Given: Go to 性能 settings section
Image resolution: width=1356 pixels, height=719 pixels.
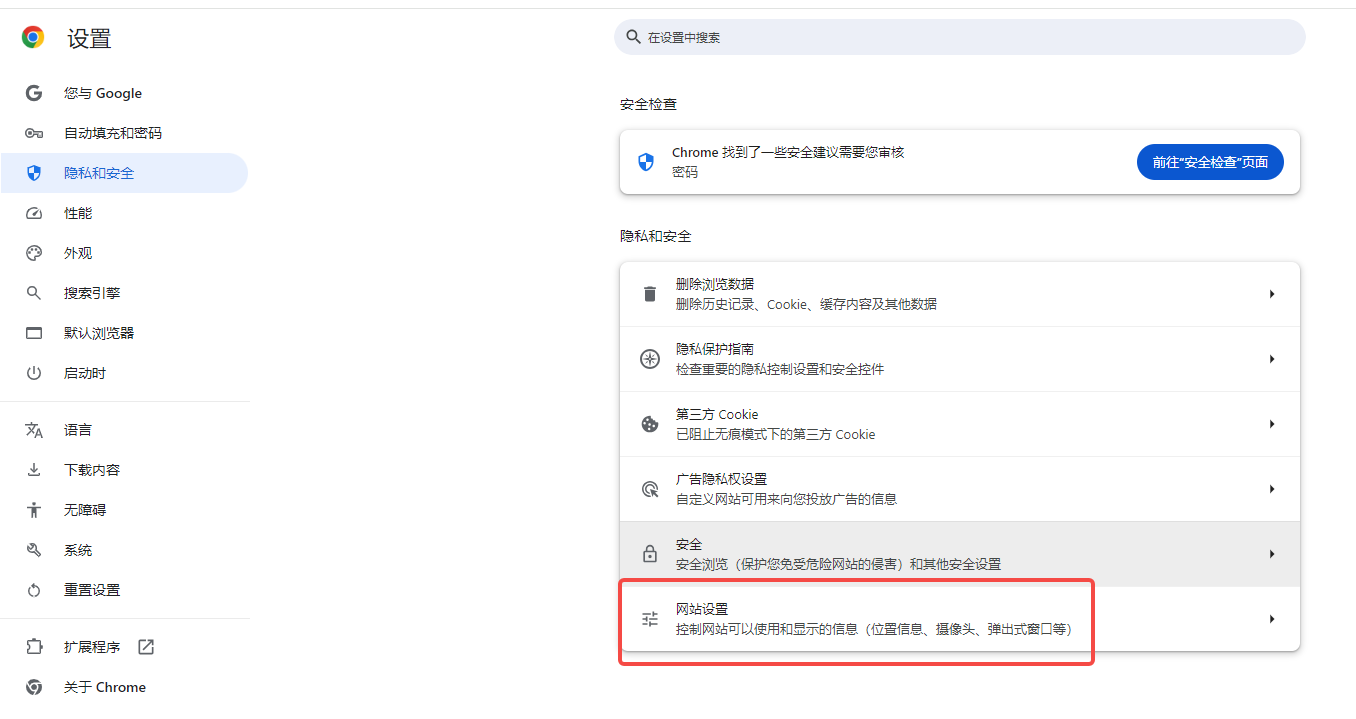Looking at the screenshot, I should (x=124, y=213).
